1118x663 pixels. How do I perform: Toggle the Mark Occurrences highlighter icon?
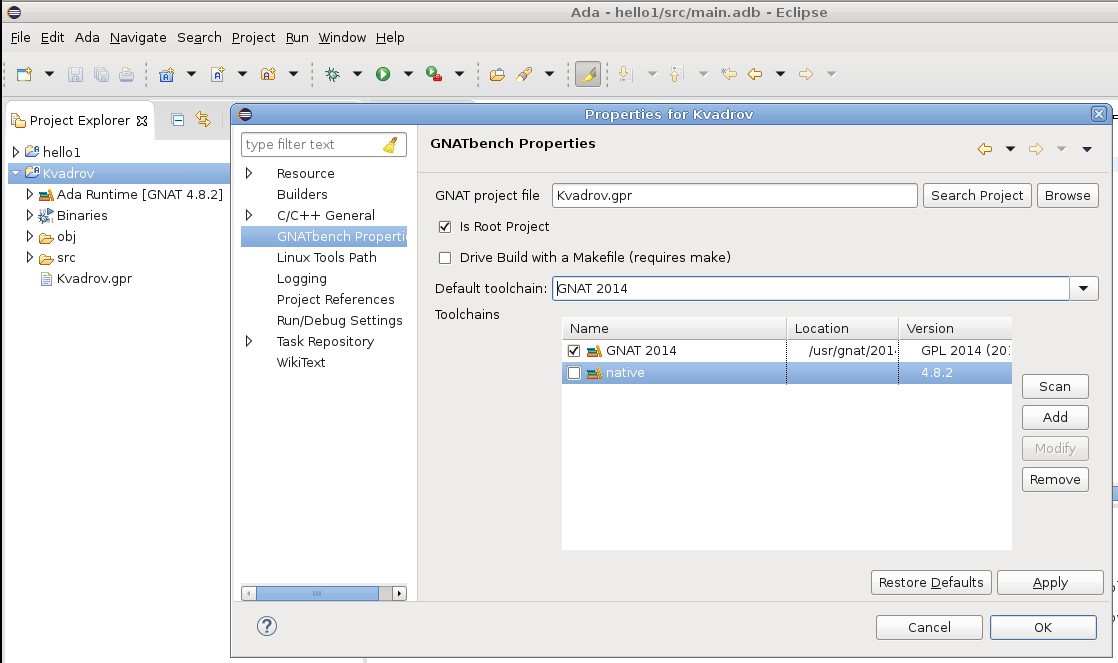pos(588,74)
